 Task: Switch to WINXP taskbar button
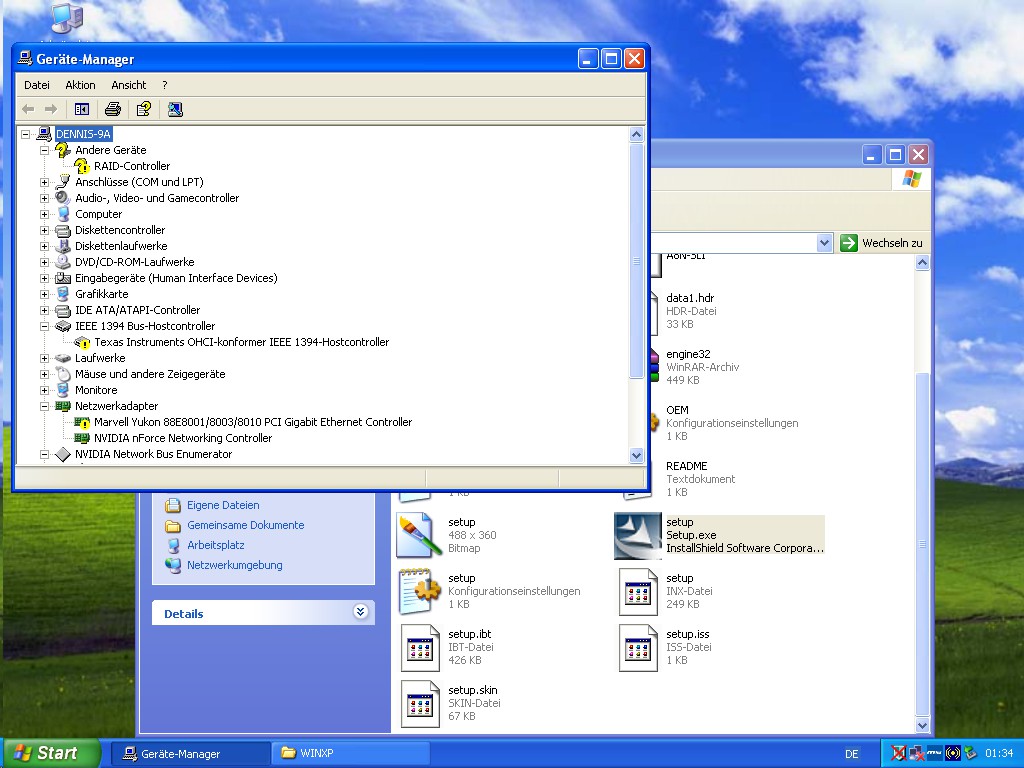(x=351, y=754)
